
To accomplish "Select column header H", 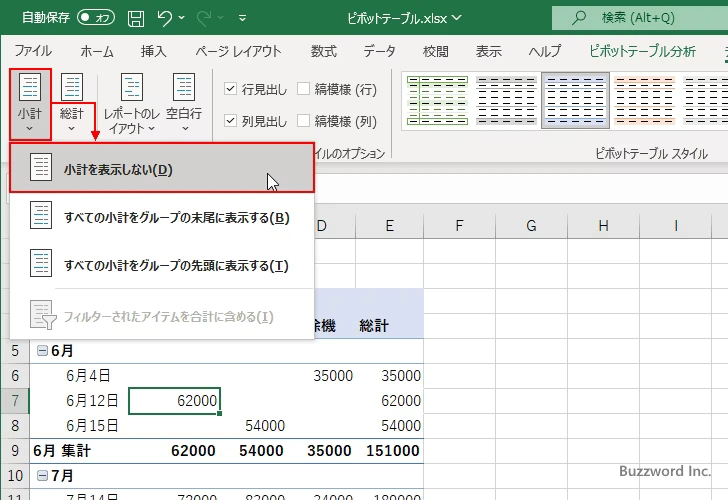I will tap(603, 226).
